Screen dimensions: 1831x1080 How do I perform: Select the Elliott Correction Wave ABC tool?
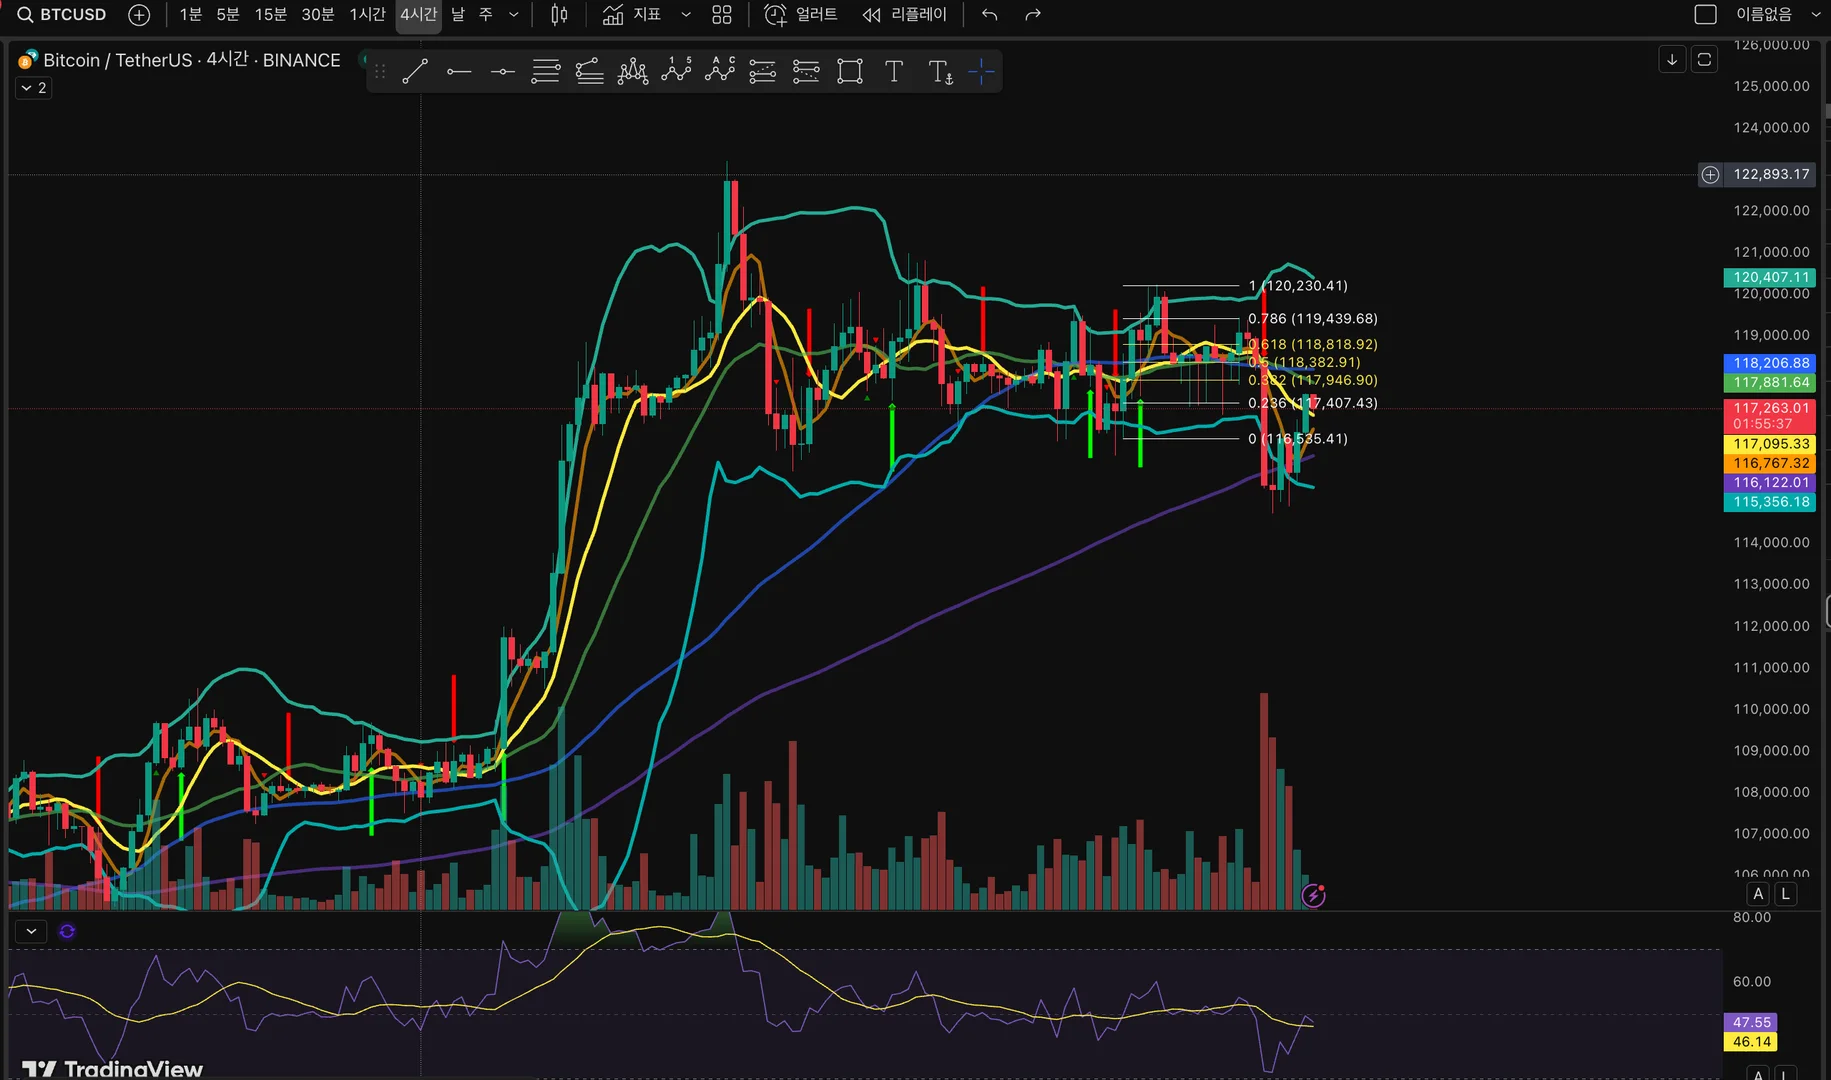click(x=720, y=71)
